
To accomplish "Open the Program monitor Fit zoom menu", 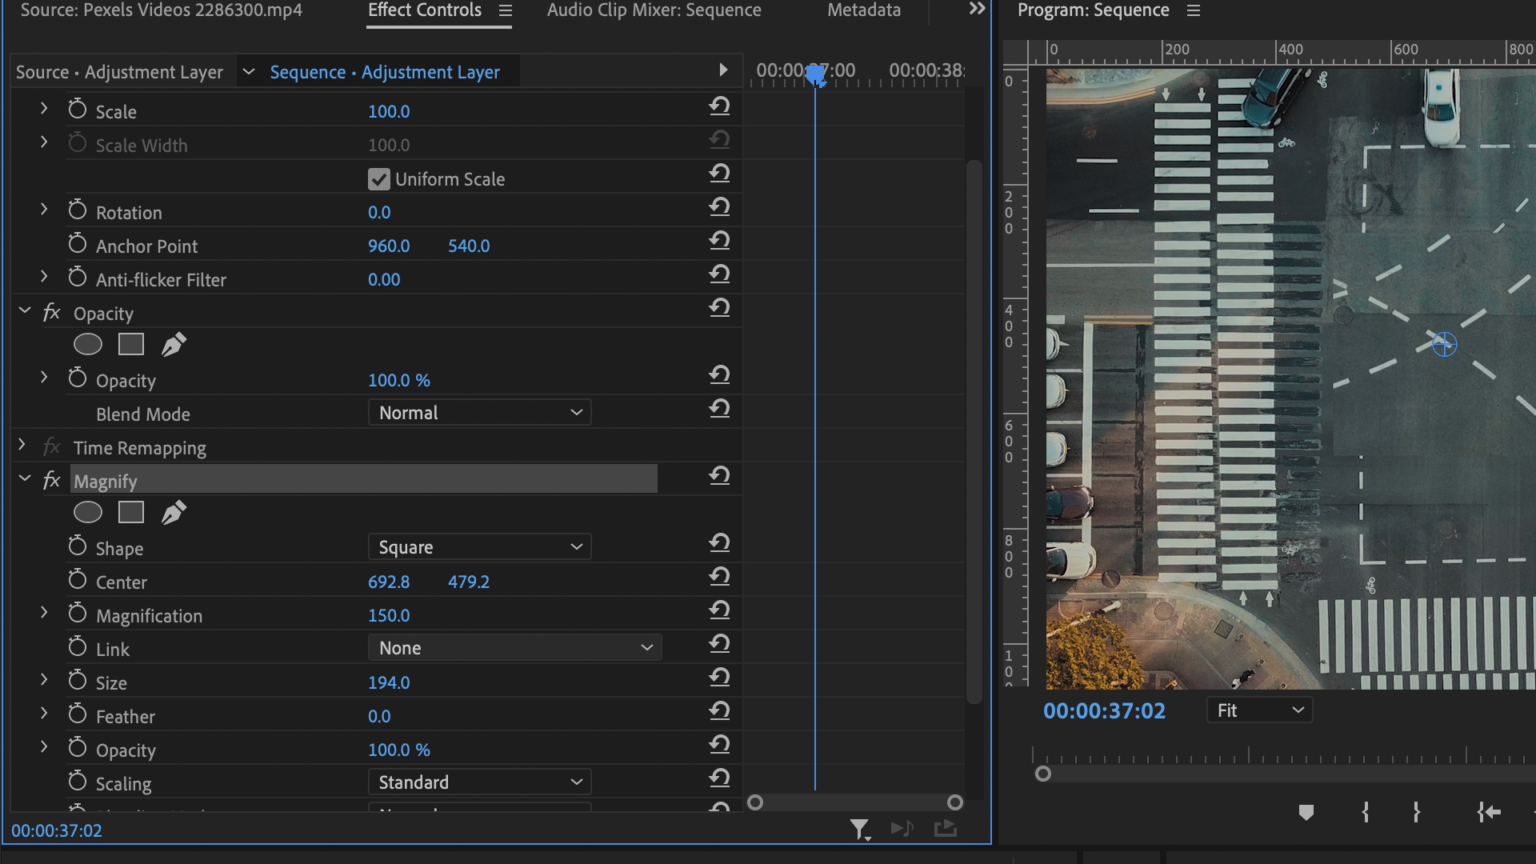I will point(1258,709).
